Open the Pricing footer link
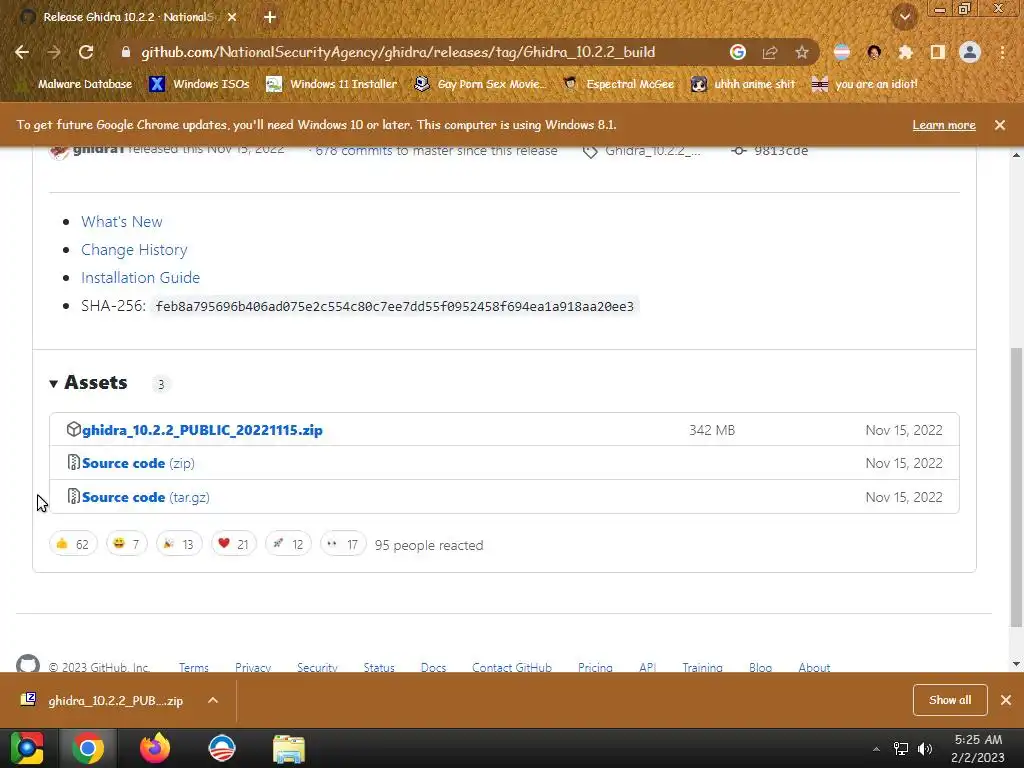 [595, 667]
